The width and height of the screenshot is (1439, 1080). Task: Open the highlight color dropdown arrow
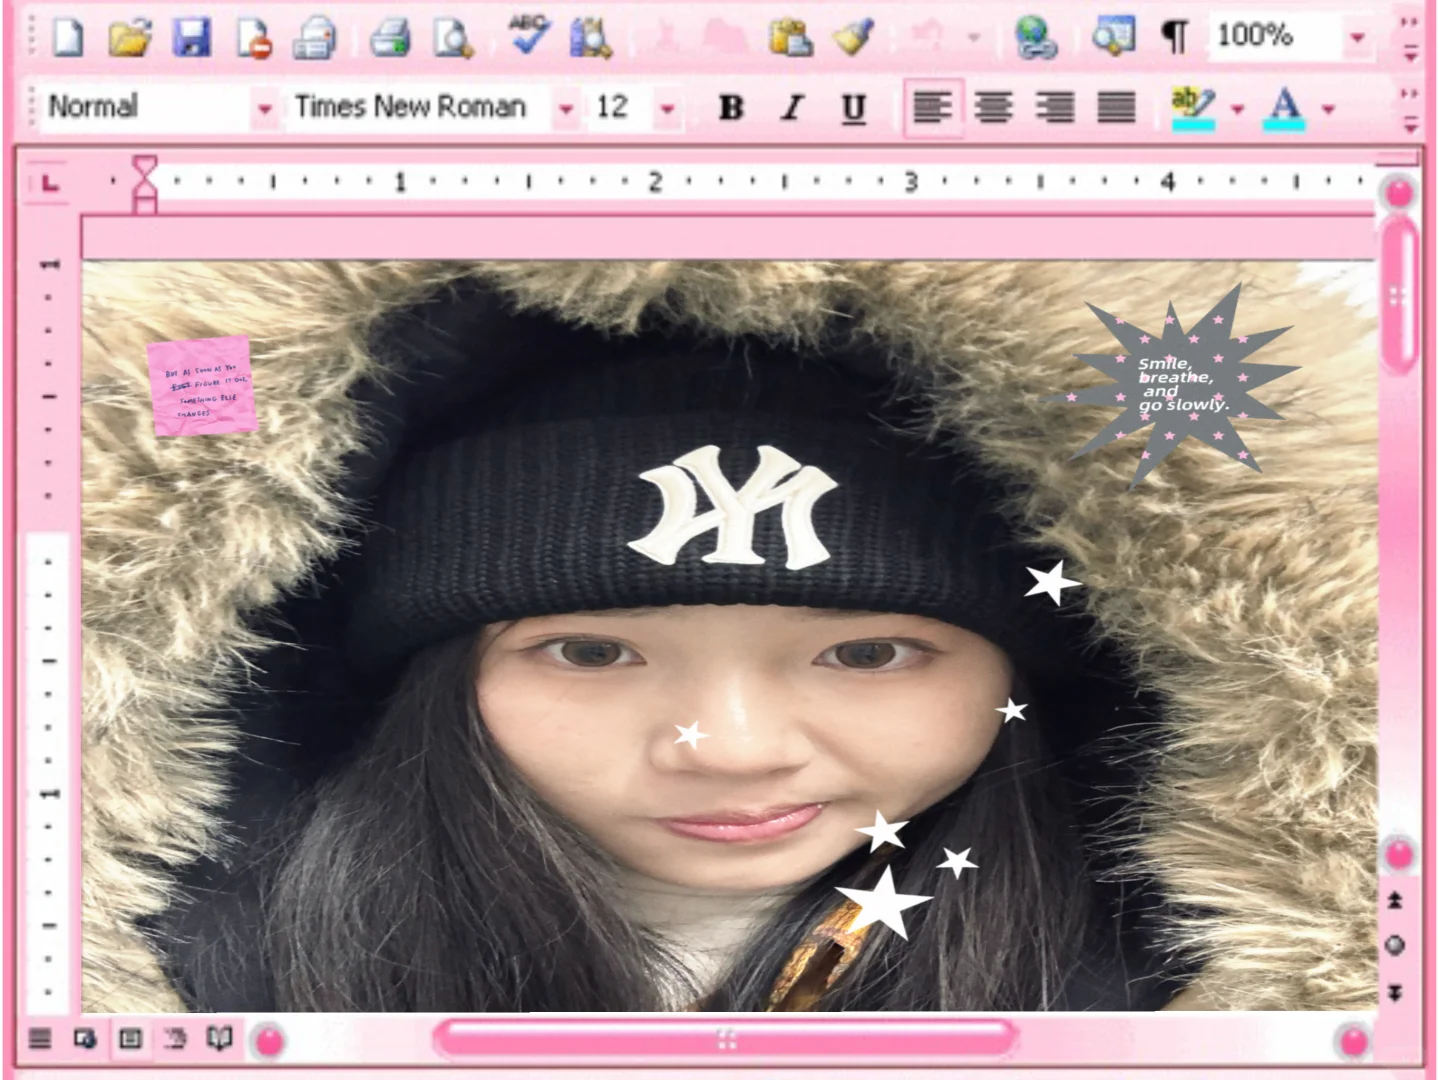1237,109
